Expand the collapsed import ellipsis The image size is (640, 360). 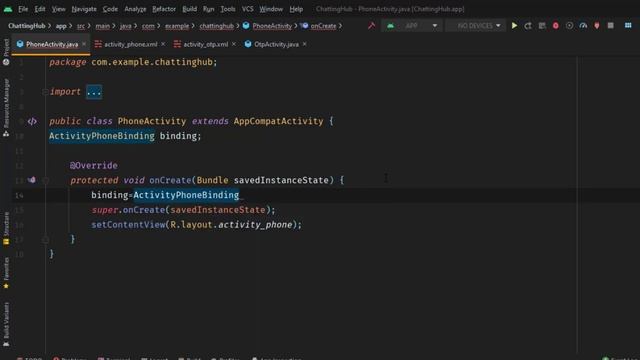pos(93,92)
